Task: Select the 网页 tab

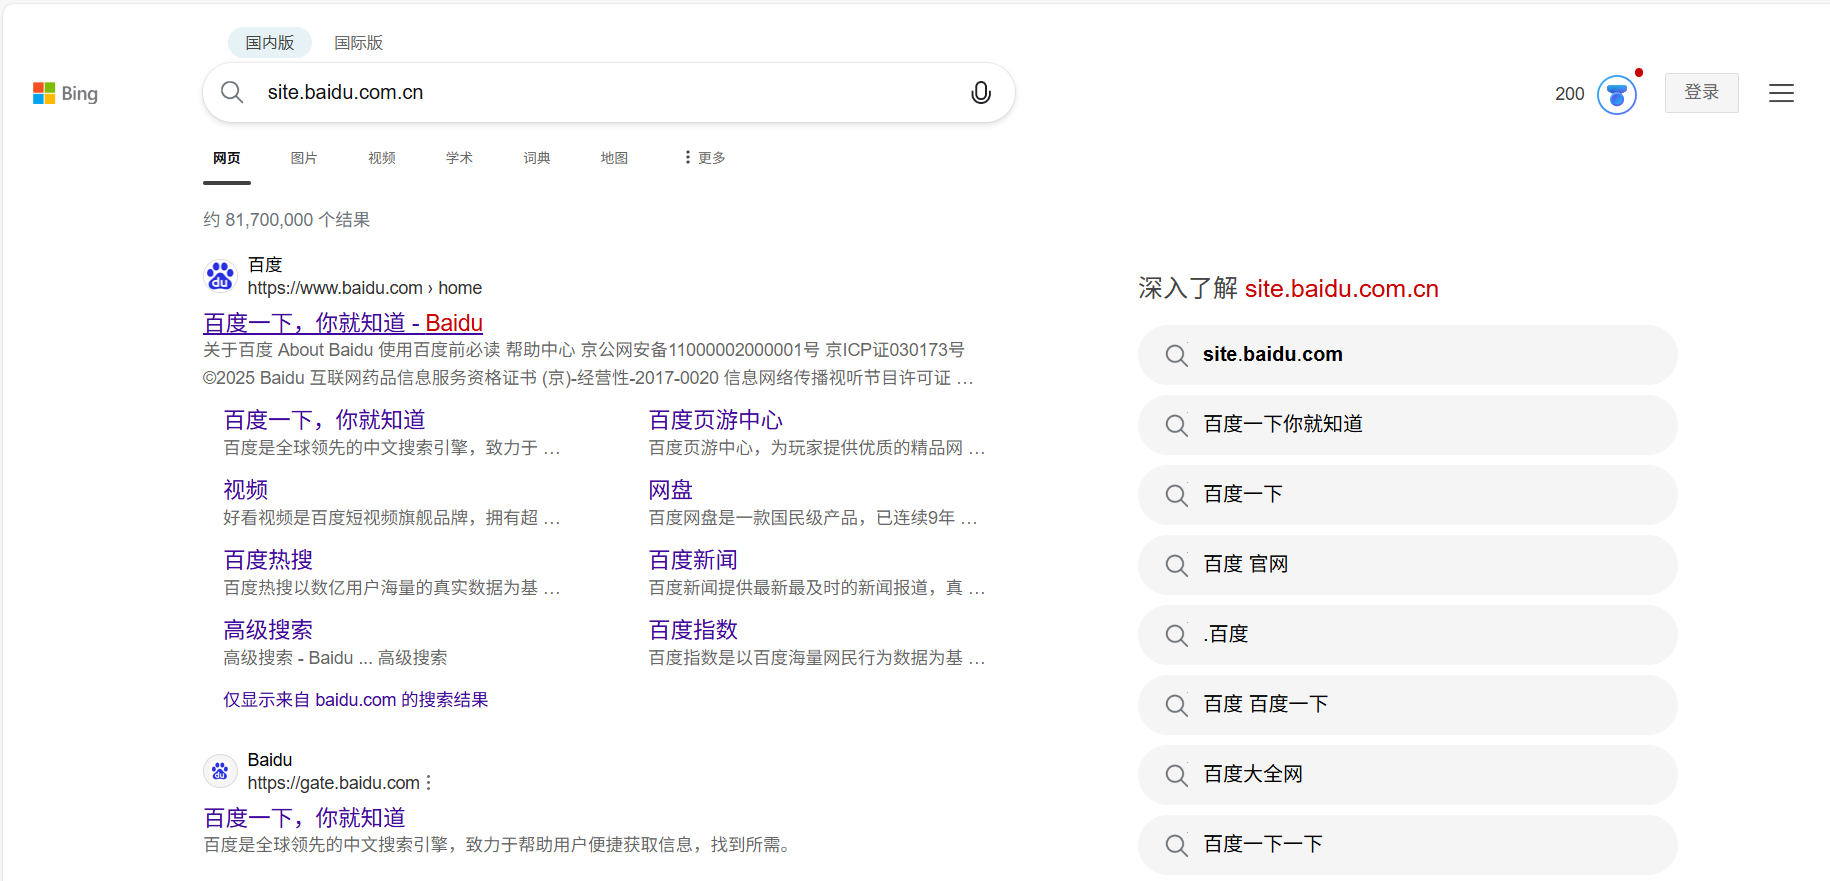Action: coord(227,157)
